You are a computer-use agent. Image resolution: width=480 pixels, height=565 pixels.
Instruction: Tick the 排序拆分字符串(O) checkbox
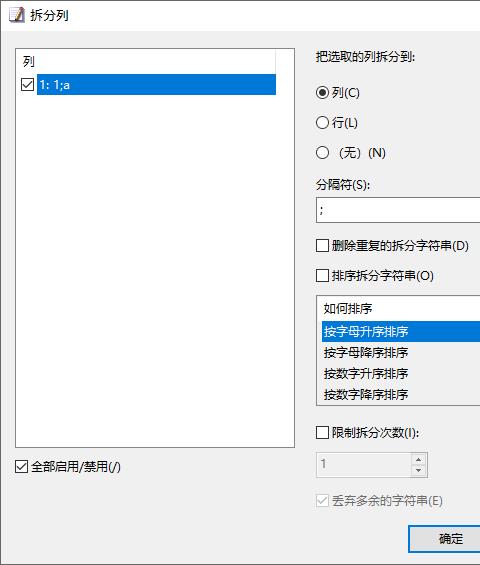click(322, 276)
